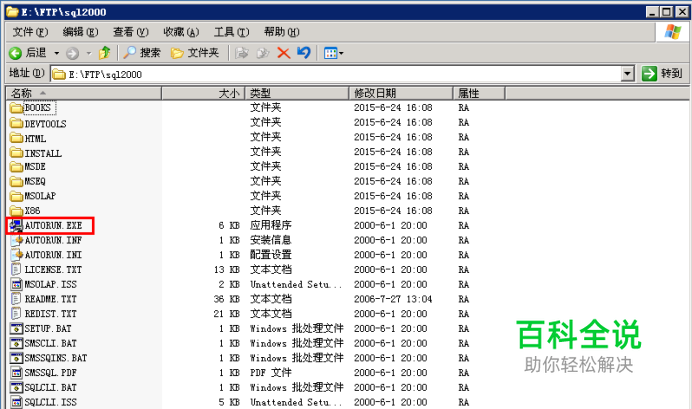Click the 转到 Go button
This screenshot has width=692, height=409.
662,73
